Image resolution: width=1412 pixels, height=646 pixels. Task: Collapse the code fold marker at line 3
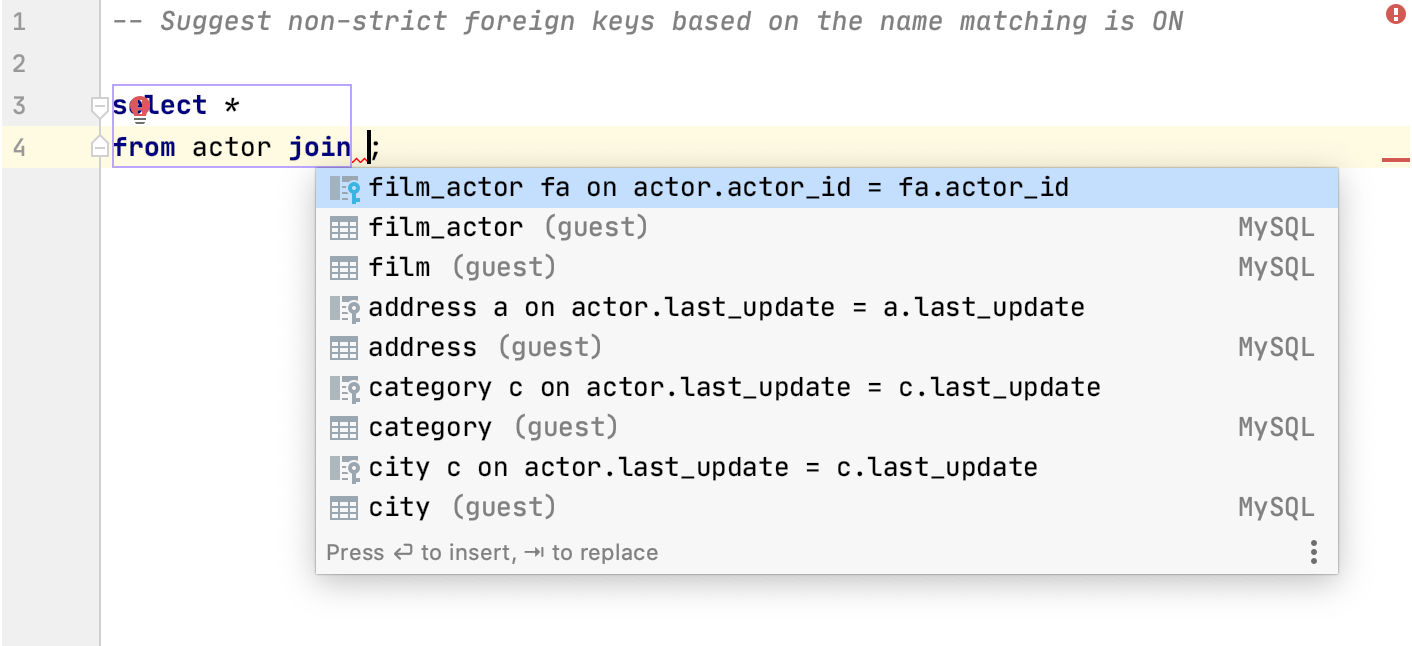tap(99, 105)
